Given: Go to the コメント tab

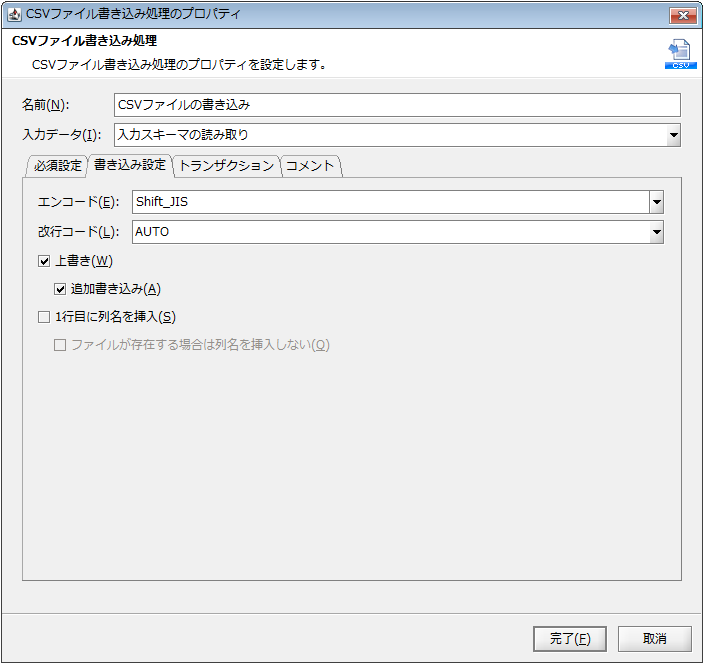Looking at the screenshot, I should click(310, 166).
